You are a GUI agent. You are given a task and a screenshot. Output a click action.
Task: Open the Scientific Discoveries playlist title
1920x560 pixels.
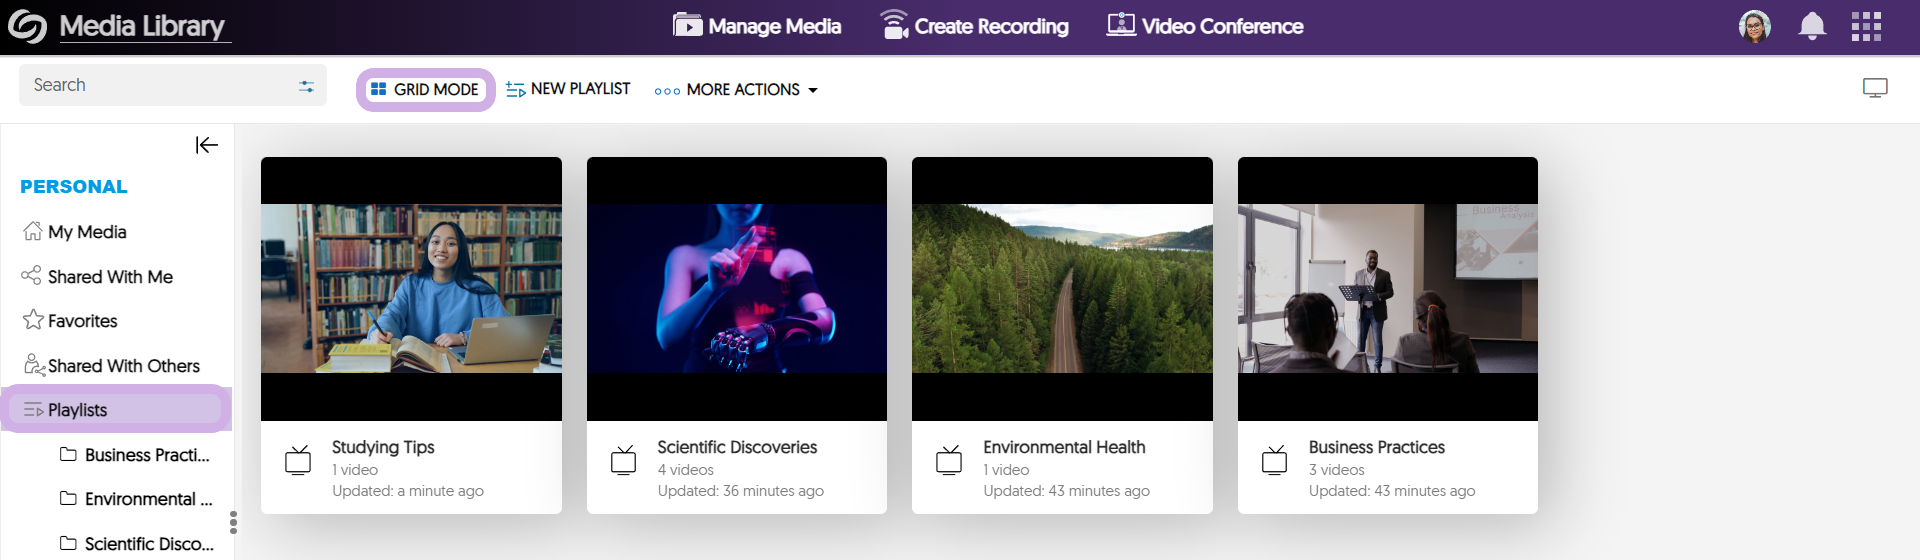pyautogui.click(x=737, y=447)
